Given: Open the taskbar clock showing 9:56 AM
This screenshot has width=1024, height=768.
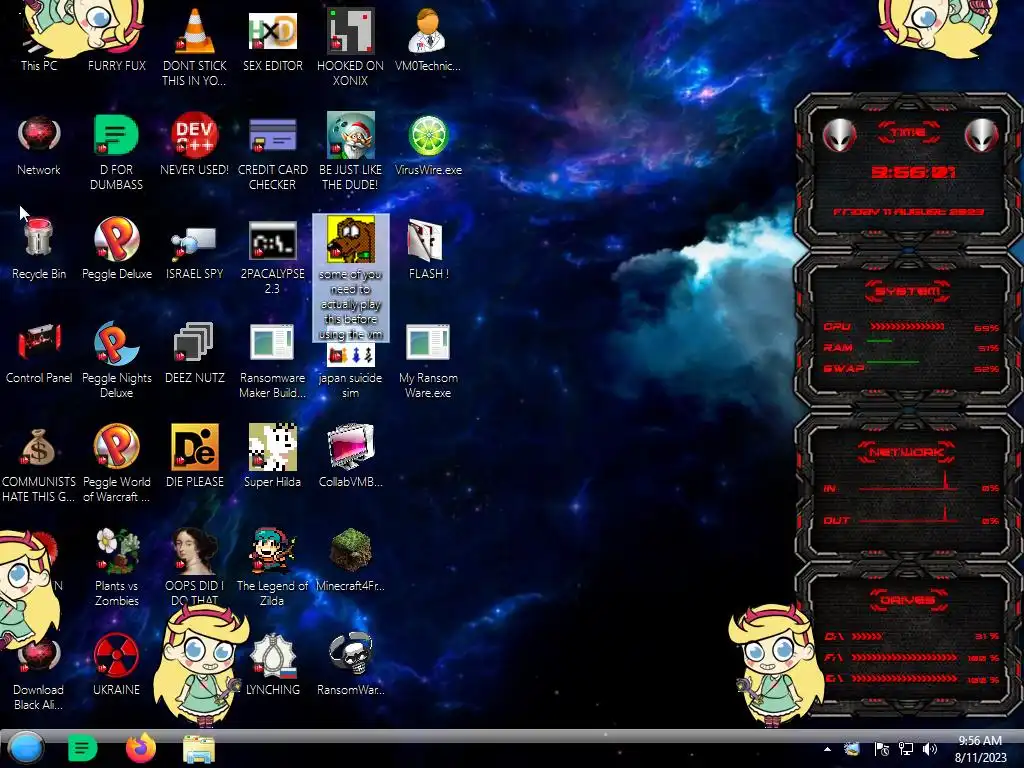Looking at the screenshot, I should [980, 749].
